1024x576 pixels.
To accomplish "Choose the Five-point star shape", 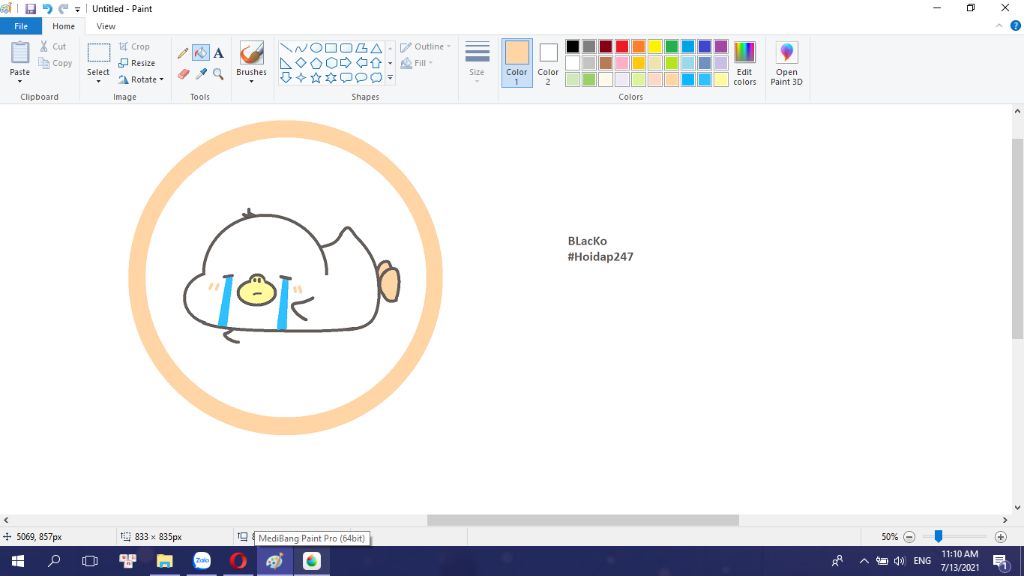I will [x=315, y=78].
